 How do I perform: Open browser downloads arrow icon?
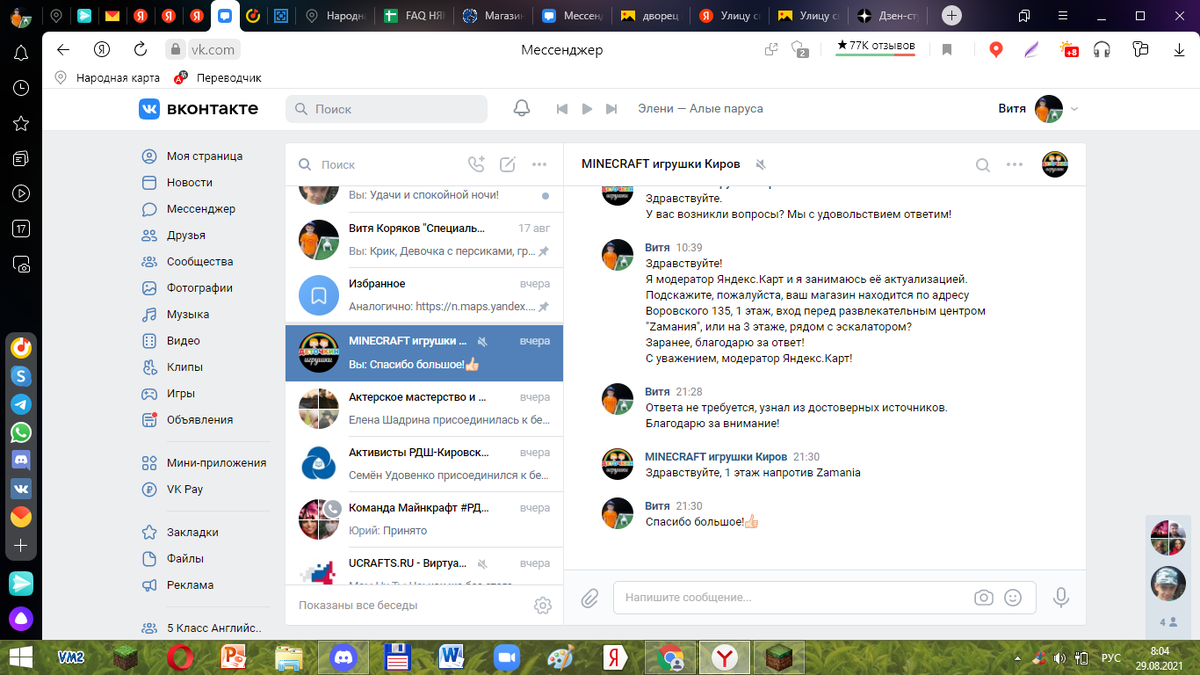click(x=1179, y=49)
